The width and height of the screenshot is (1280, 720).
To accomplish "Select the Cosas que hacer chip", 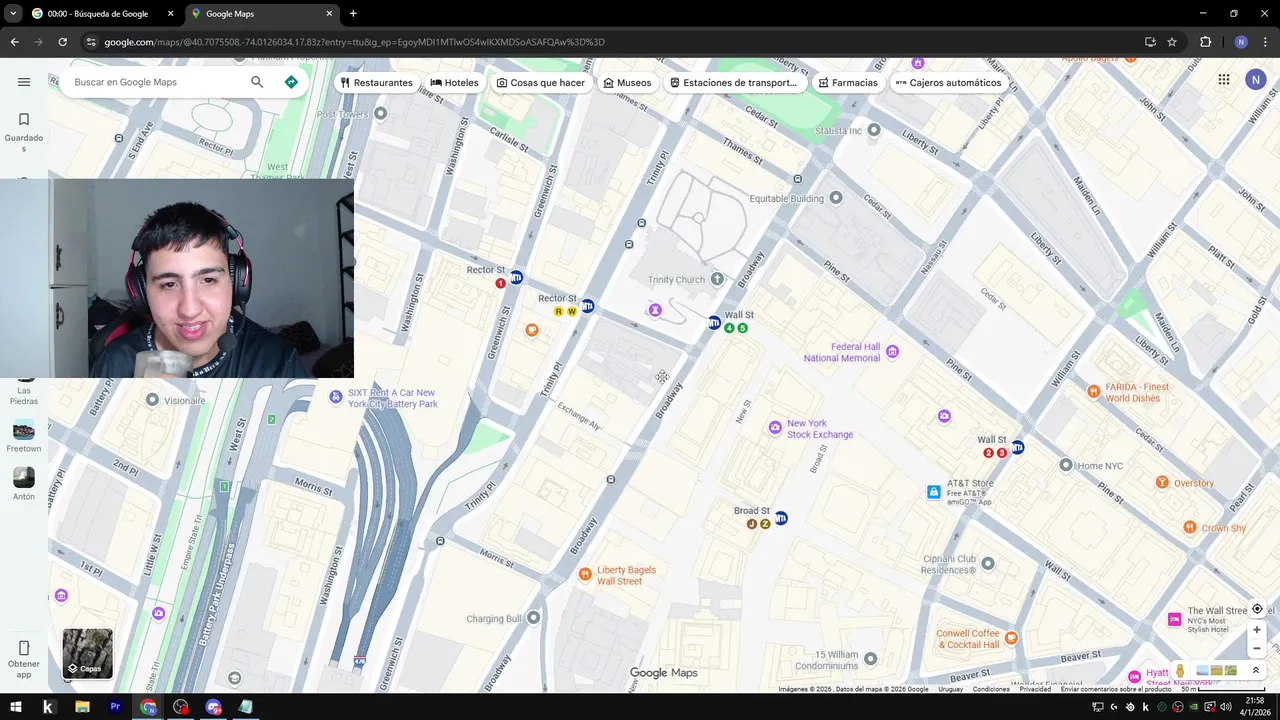I will [x=541, y=83].
